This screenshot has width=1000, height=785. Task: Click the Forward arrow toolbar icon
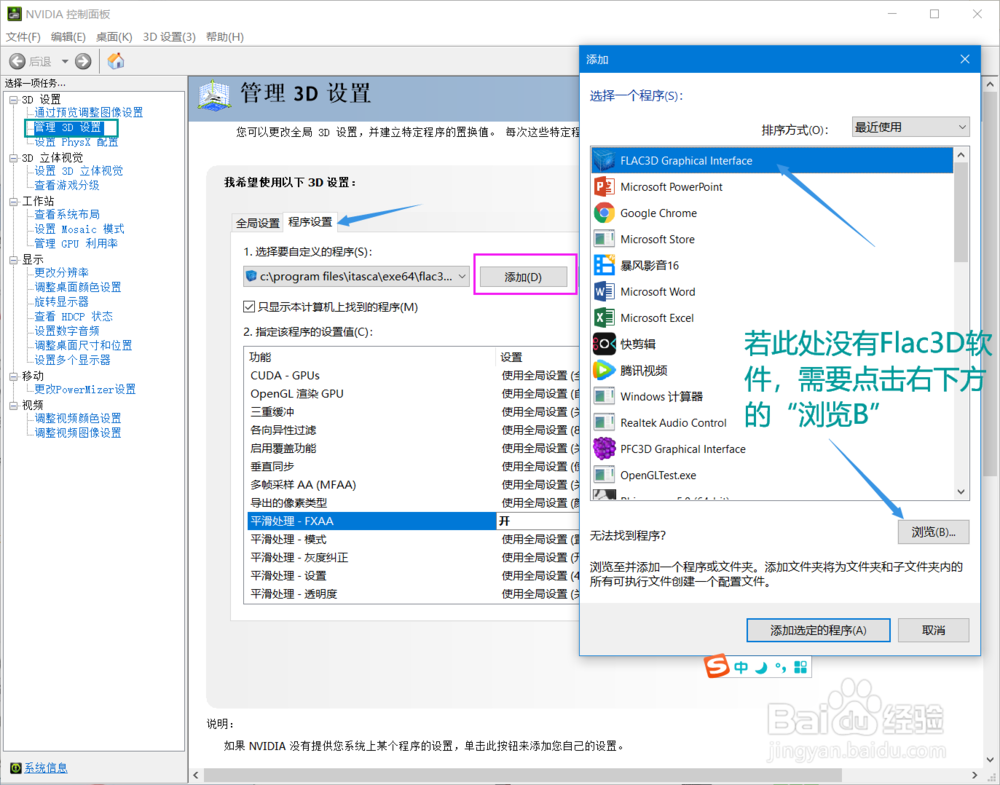pos(84,61)
